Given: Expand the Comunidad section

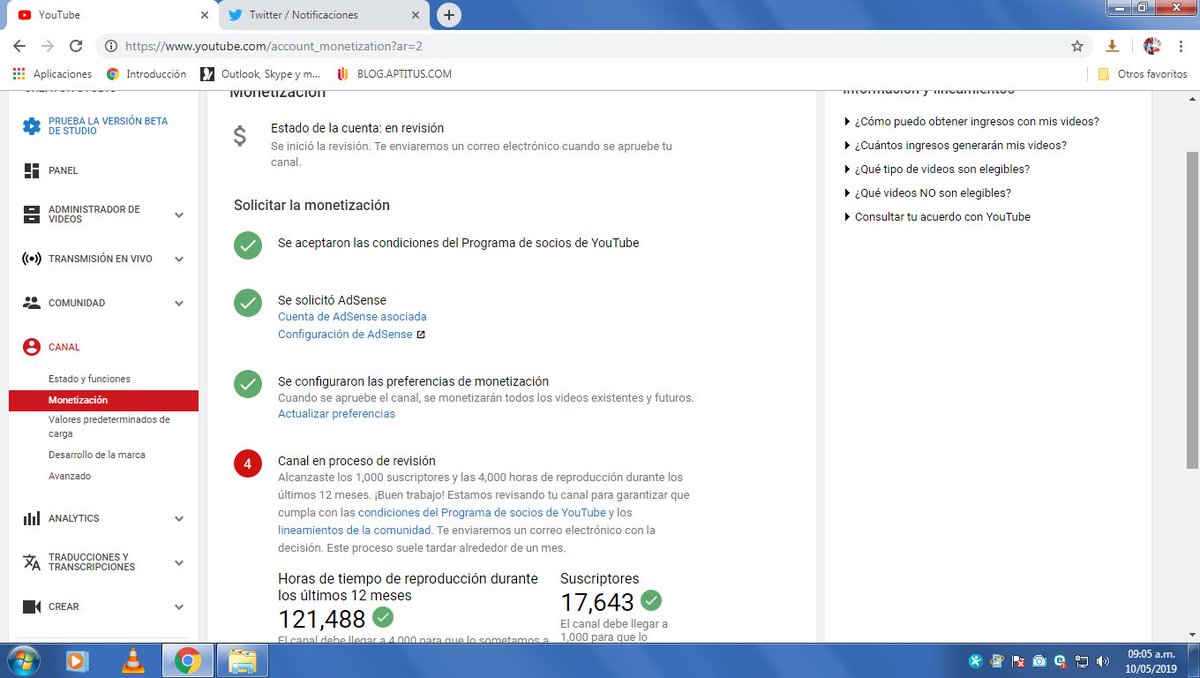Looking at the screenshot, I should (179, 303).
